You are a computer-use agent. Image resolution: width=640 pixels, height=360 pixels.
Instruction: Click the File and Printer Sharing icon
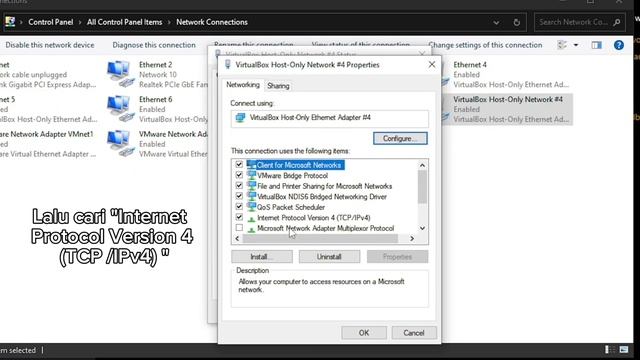coord(251,186)
